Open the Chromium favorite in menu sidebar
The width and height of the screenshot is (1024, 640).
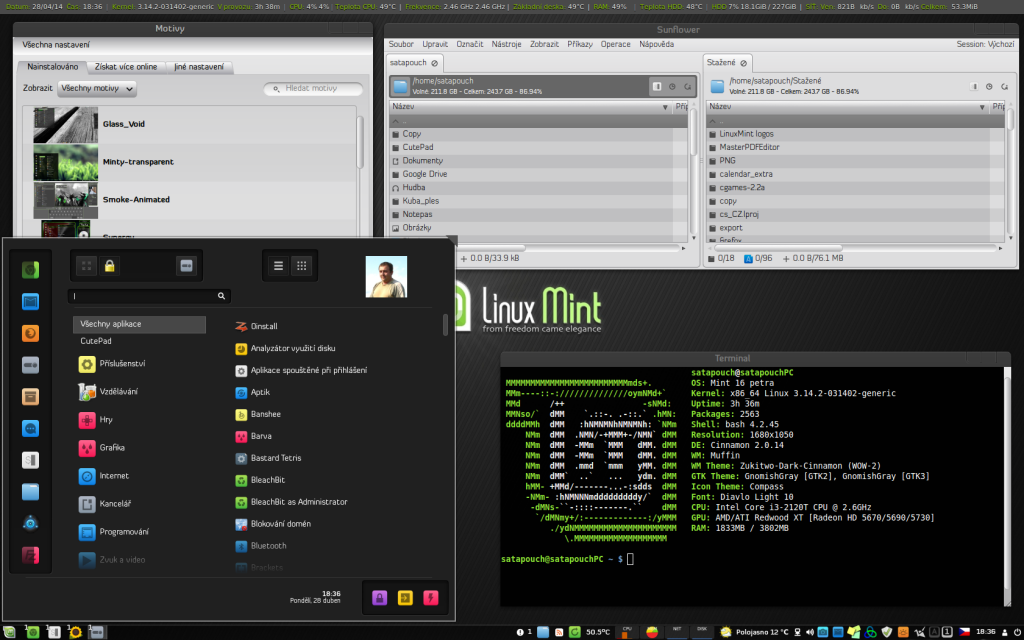[31, 270]
